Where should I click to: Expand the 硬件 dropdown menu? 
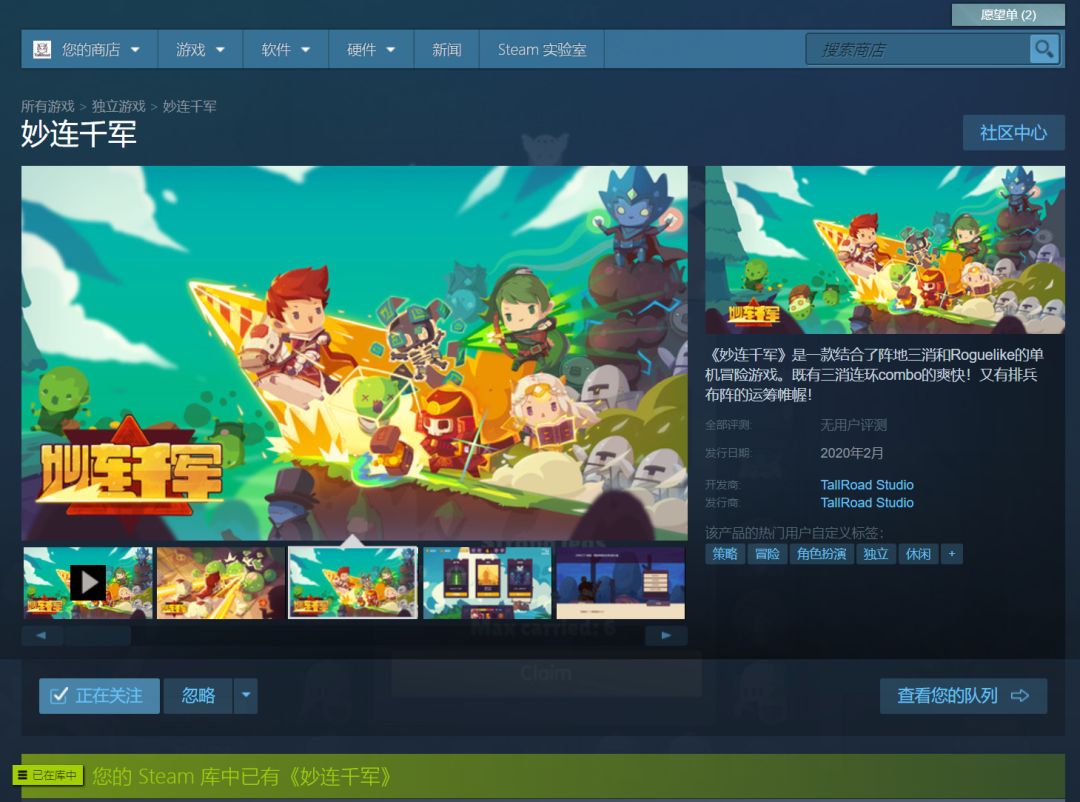click(x=371, y=50)
